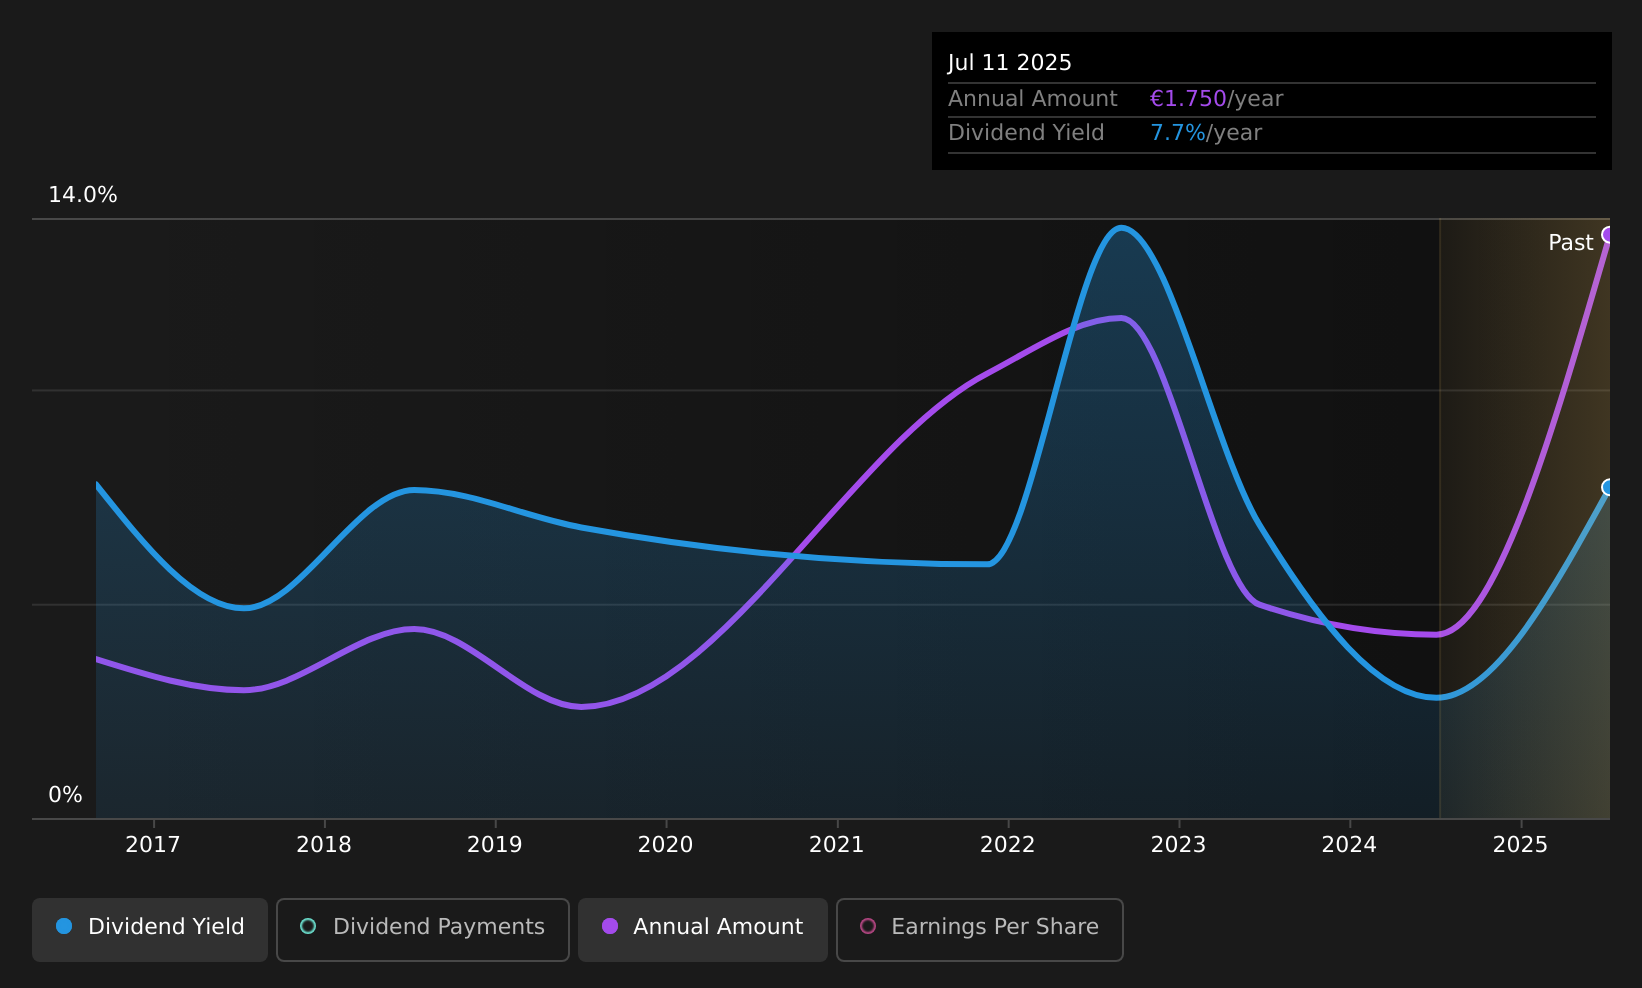Image resolution: width=1642 pixels, height=988 pixels.
Task: Click the purple Annual Amount endpoint marker
Action: coord(1608,235)
